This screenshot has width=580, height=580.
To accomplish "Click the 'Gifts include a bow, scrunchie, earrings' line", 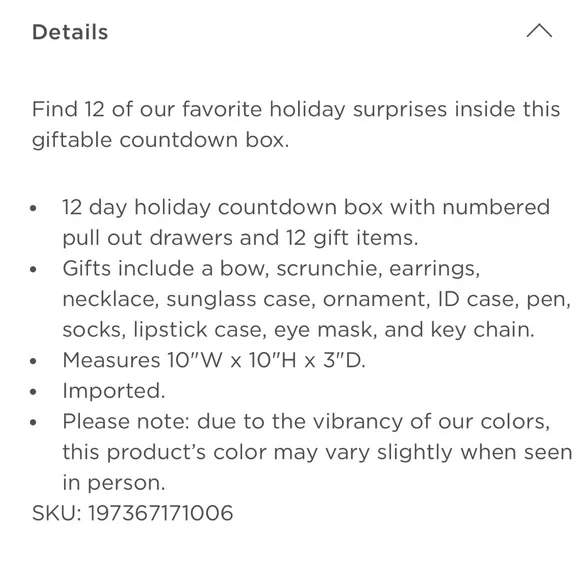I will 271,268.
